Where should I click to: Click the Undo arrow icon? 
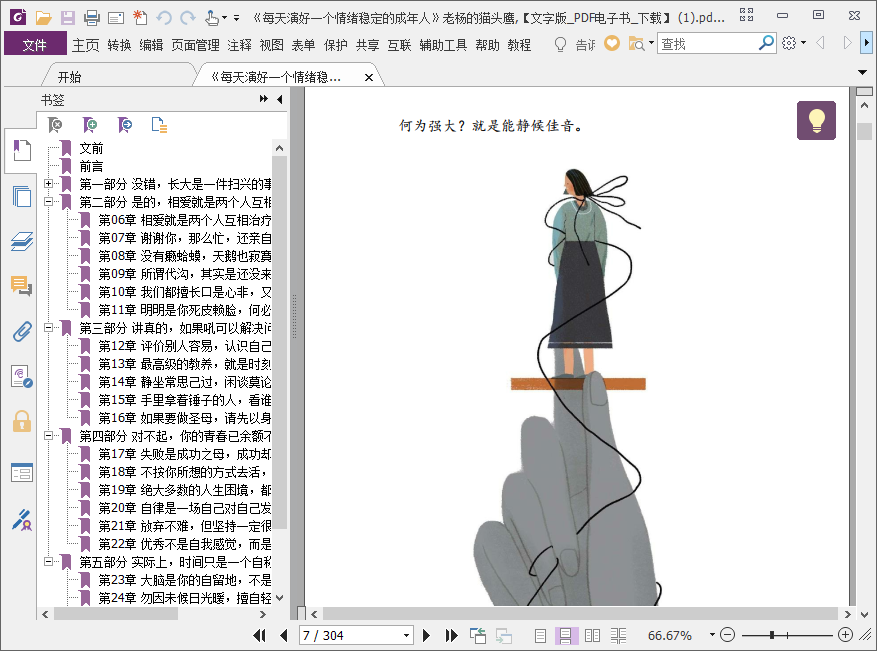pos(164,18)
